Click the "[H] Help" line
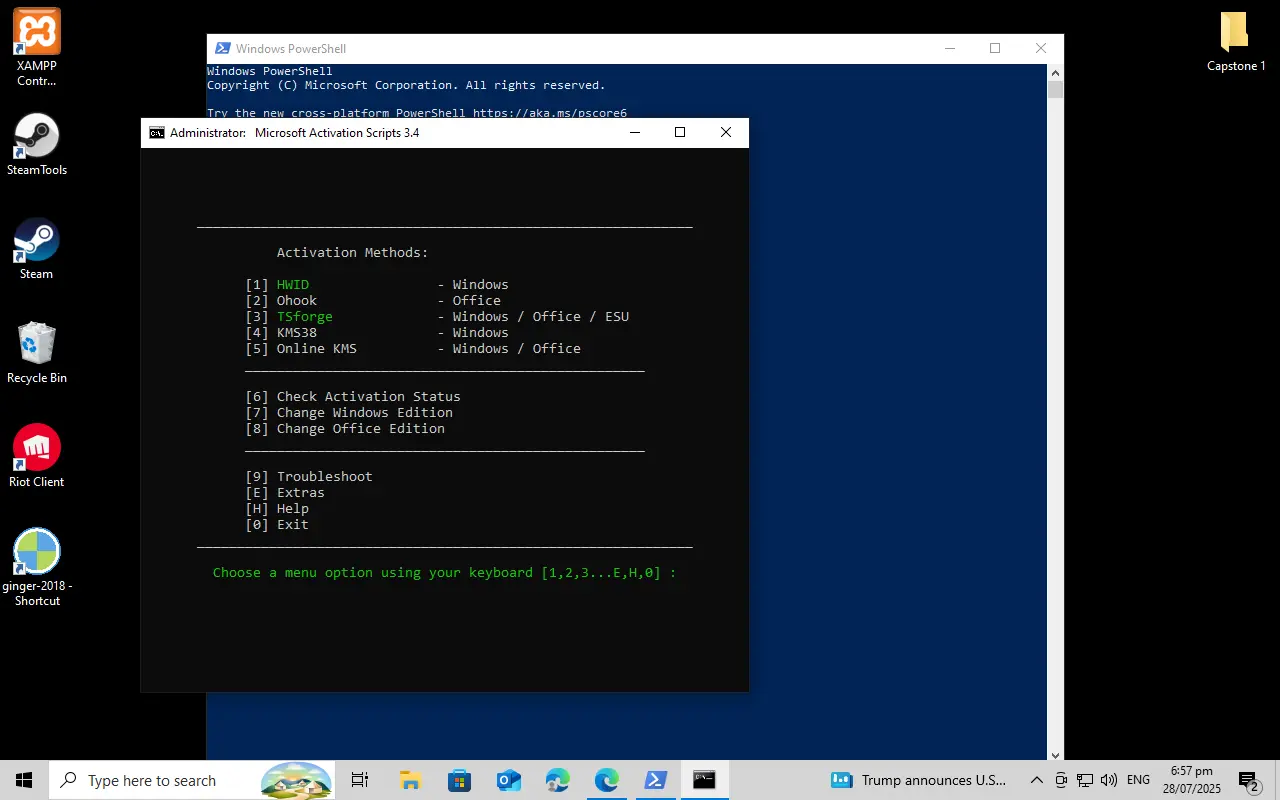Viewport: 1280px width, 800px height. (277, 509)
